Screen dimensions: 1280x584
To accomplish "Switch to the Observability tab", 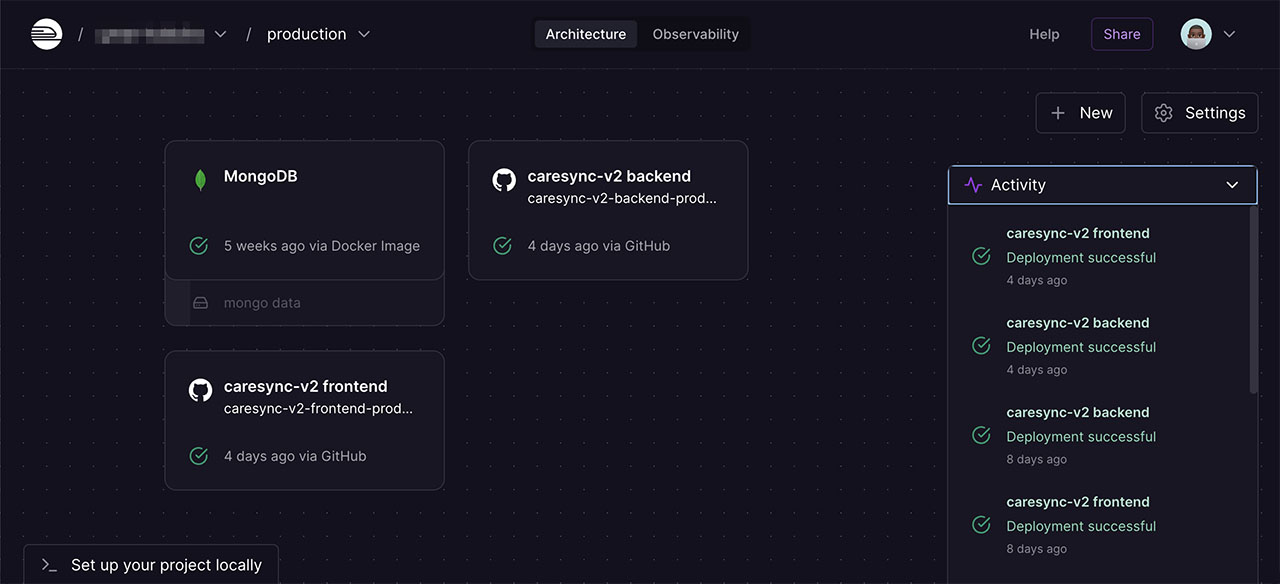I will point(695,34).
